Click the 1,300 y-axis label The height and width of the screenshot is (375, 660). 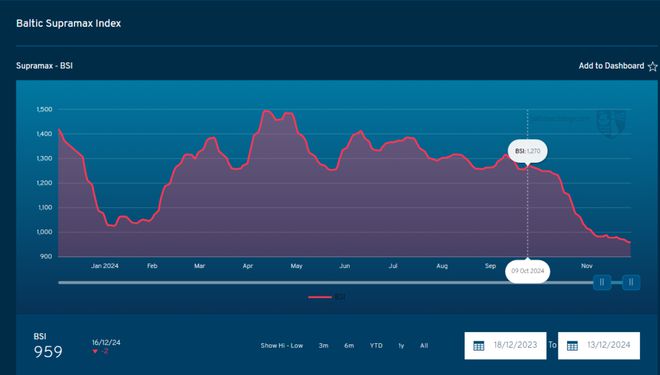point(44,159)
